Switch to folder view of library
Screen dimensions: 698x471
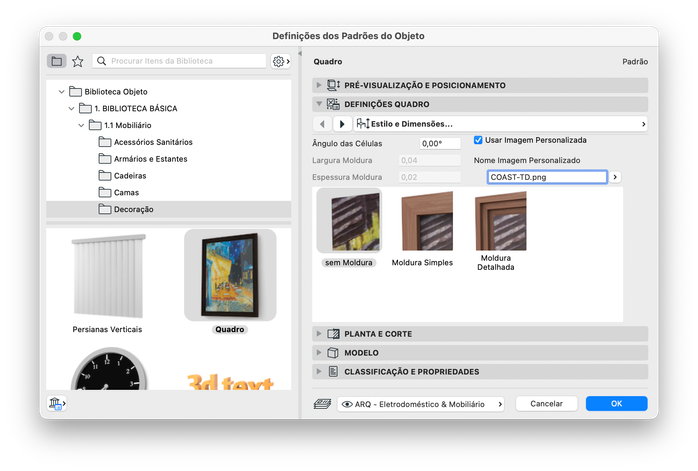[57, 61]
